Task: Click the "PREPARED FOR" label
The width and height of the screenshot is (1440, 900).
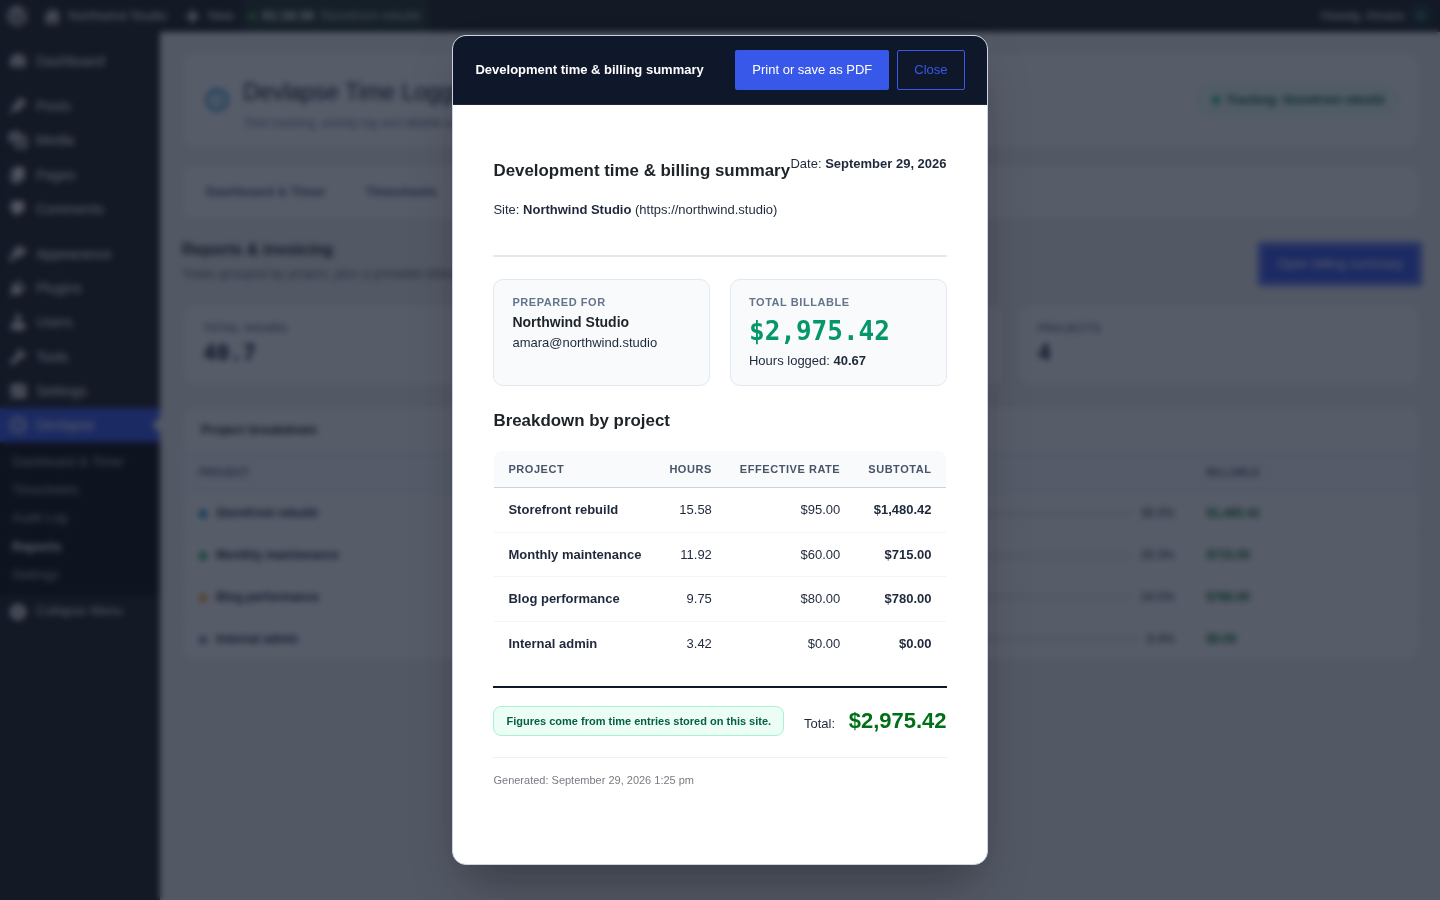Action: pyautogui.click(x=559, y=302)
